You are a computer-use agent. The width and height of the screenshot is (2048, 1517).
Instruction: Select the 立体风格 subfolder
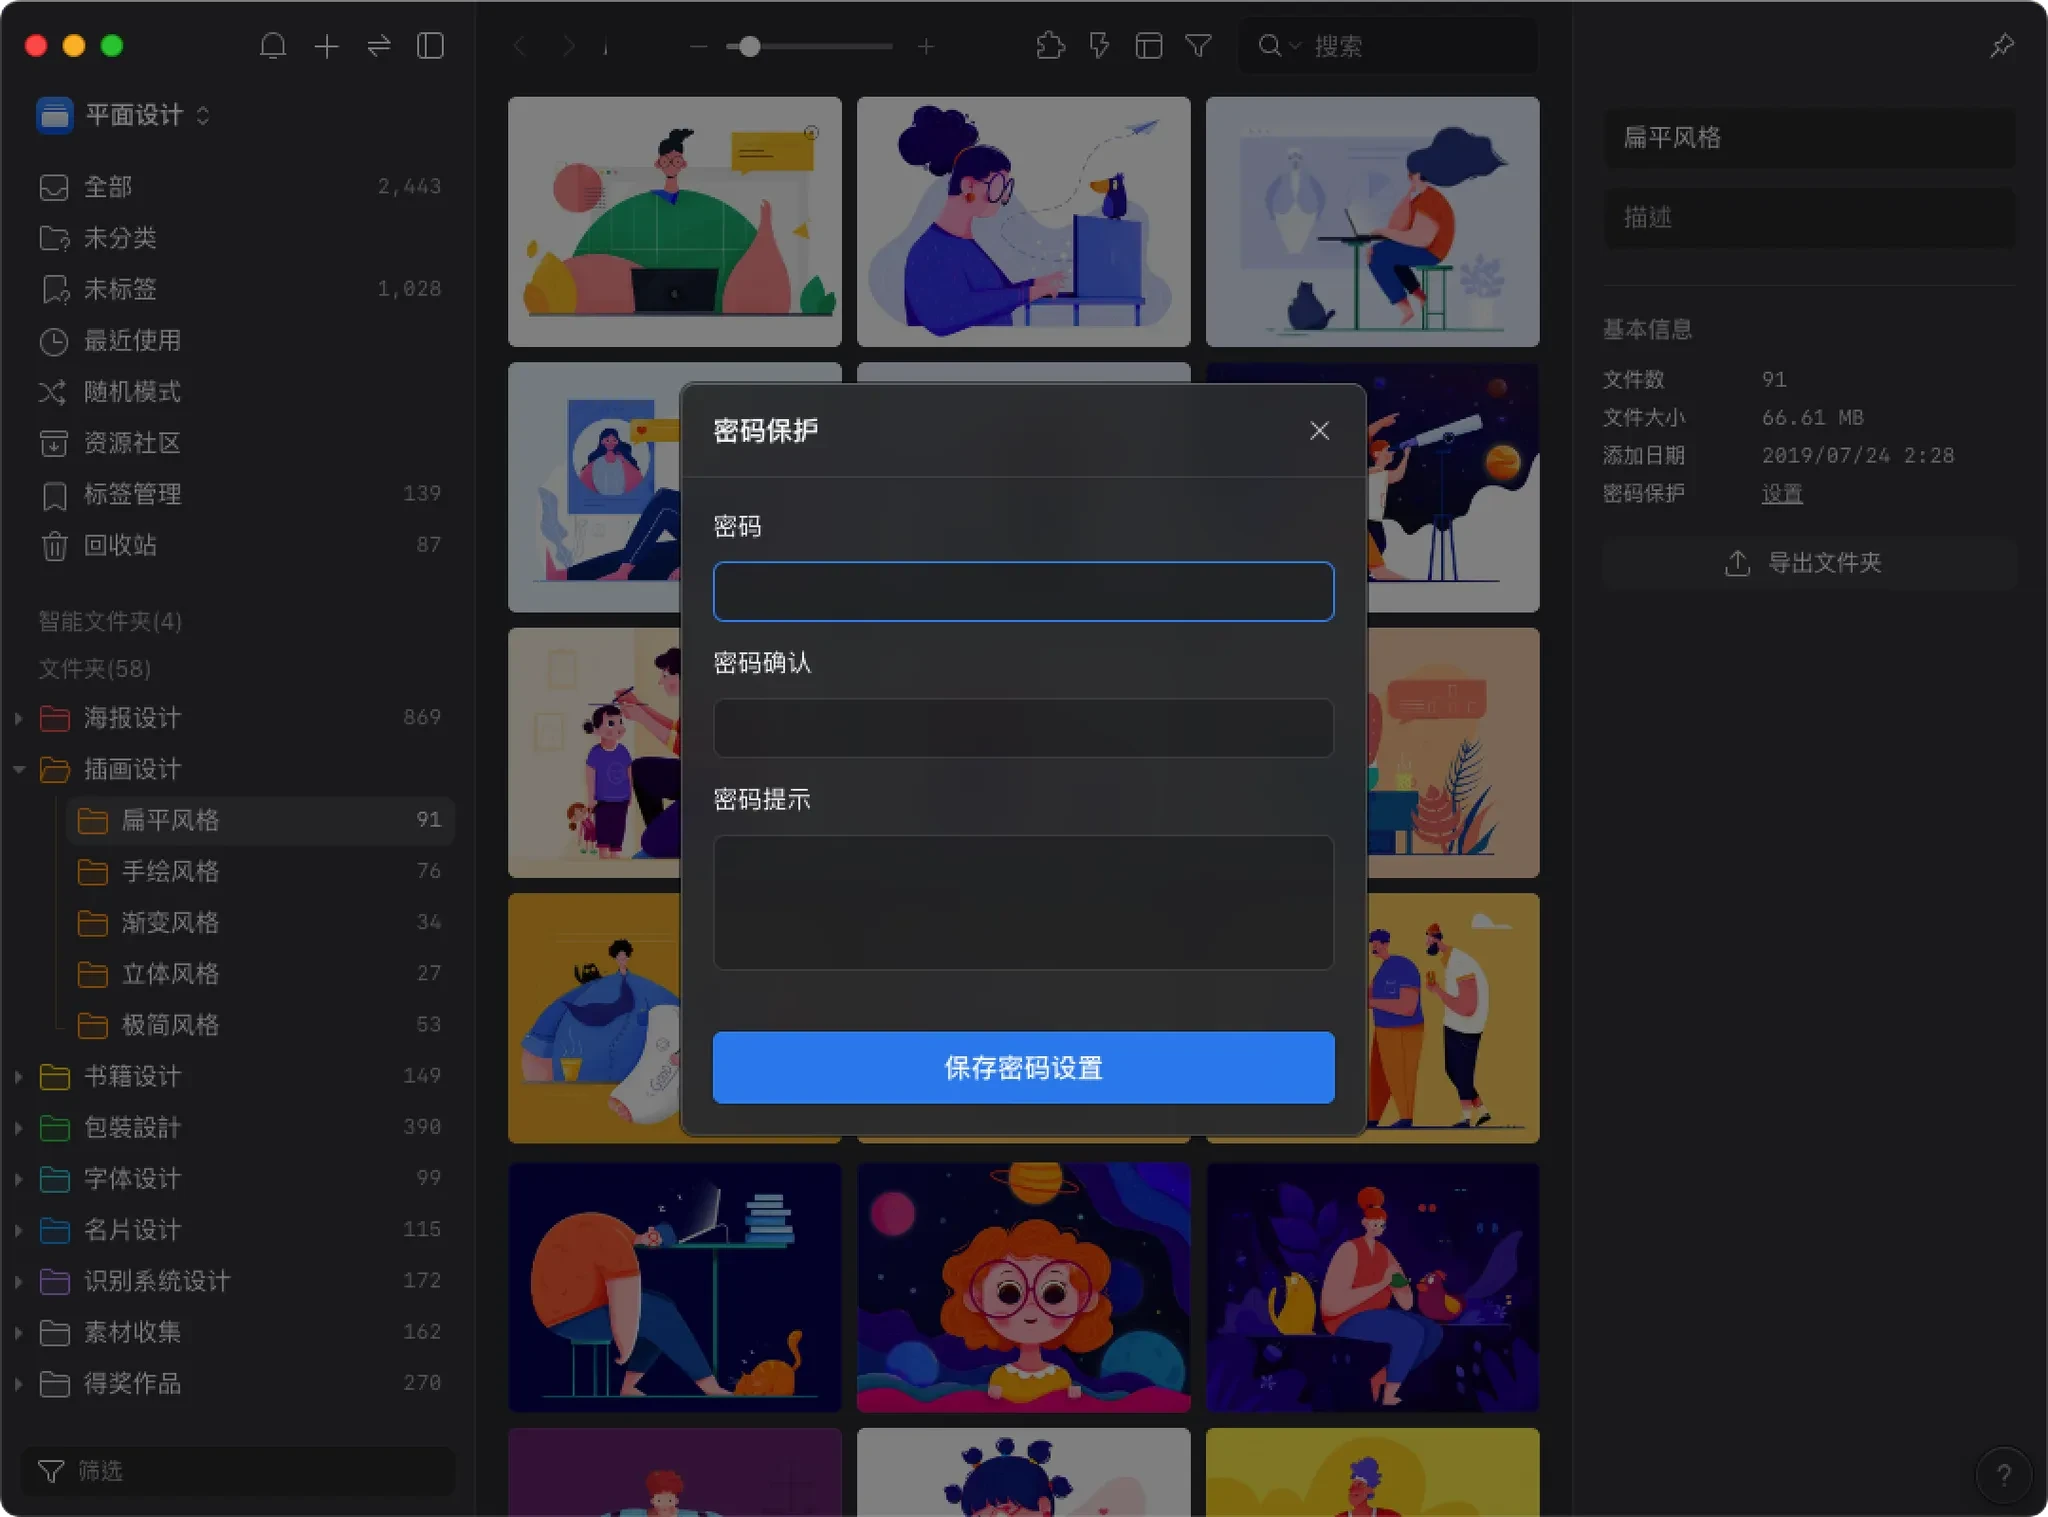260,974
